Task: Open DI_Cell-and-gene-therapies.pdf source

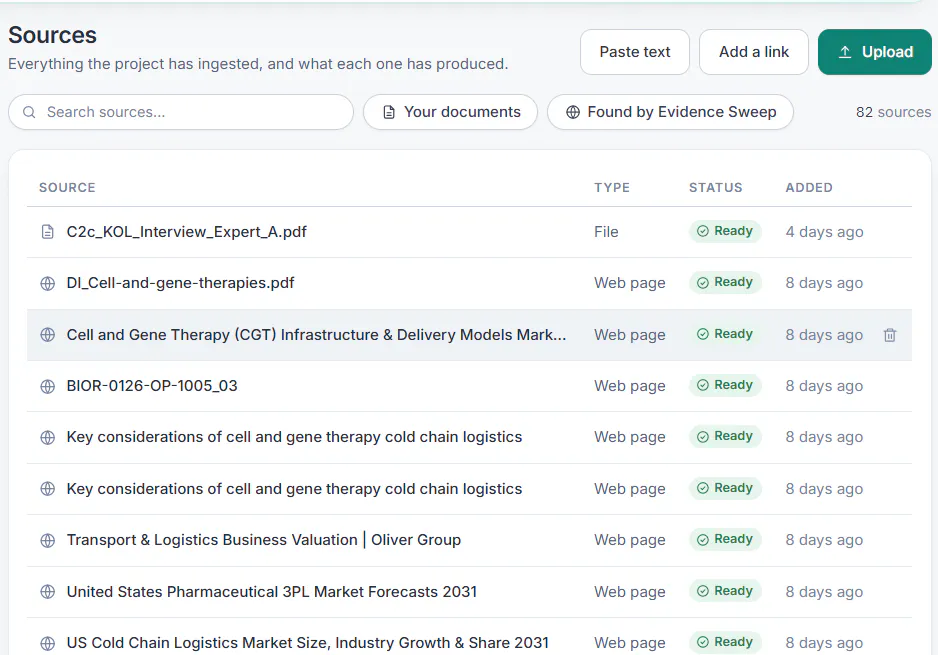Action: (180, 283)
